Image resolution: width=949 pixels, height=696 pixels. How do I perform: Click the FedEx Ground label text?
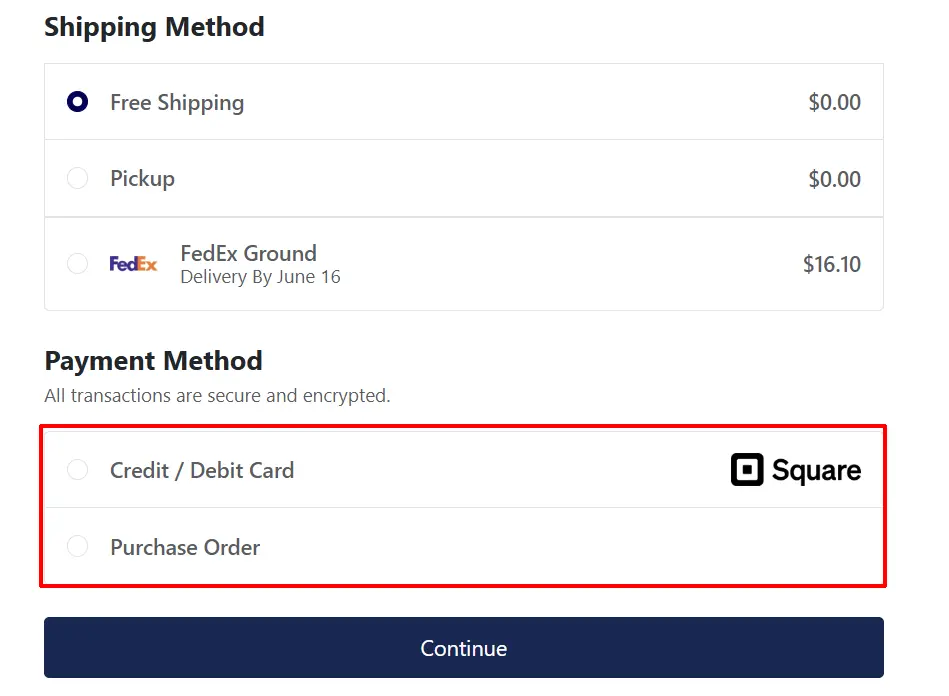coord(249,253)
